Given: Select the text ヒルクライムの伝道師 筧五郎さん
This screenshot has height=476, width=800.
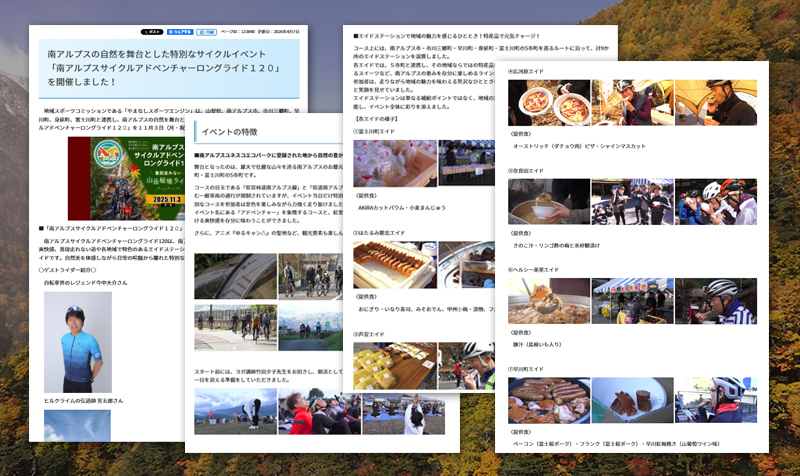Looking at the screenshot, I should point(83,400).
